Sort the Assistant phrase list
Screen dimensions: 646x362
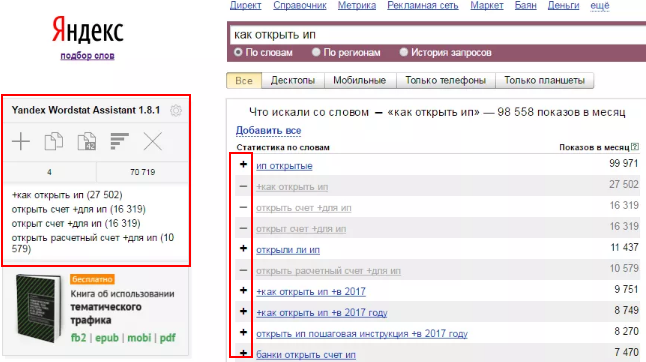coord(119,141)
